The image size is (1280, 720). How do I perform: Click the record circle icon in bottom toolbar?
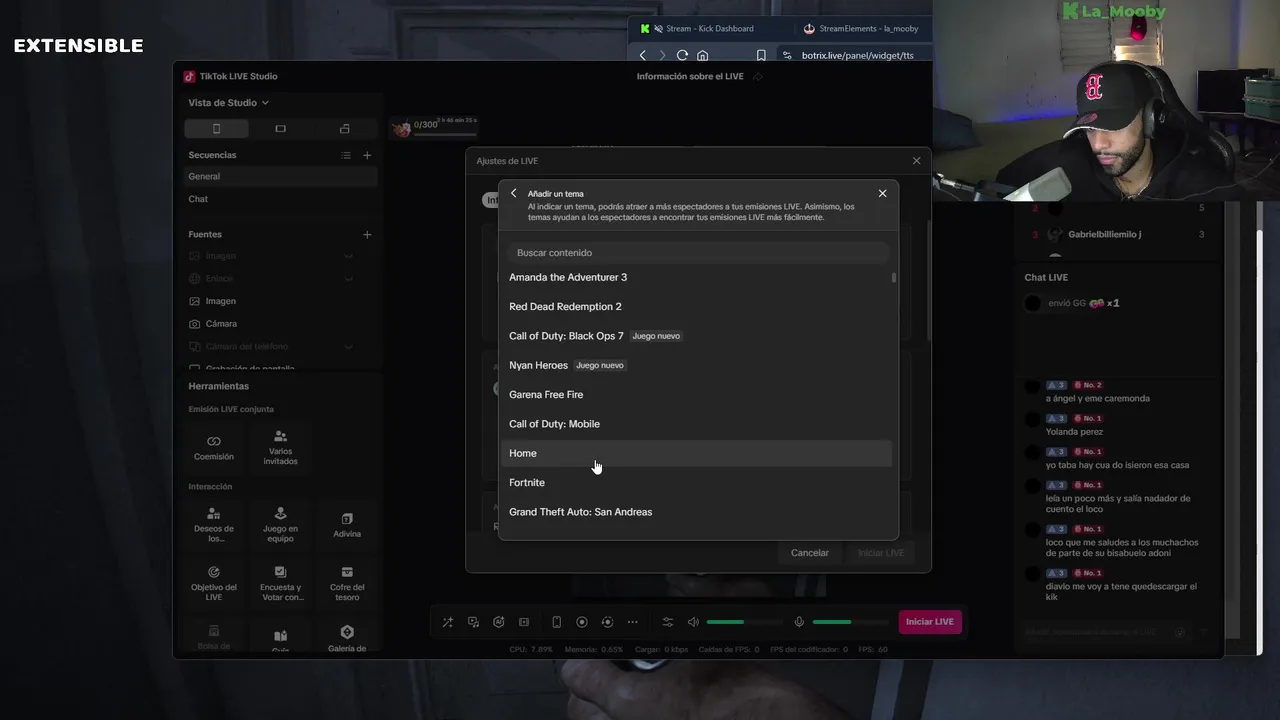pyautogui.click(x=582, y=622)
